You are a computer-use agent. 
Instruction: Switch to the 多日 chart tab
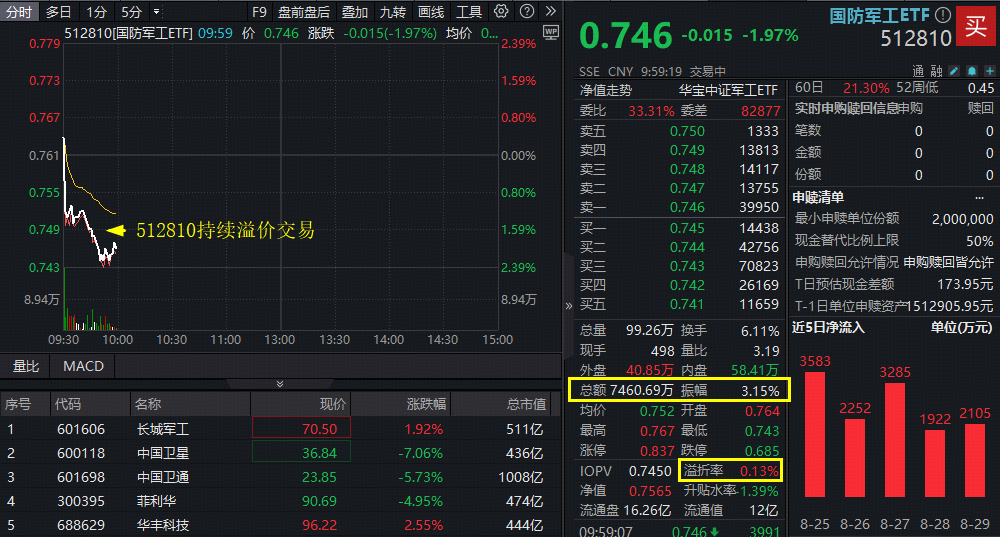(x=58, y=12)
